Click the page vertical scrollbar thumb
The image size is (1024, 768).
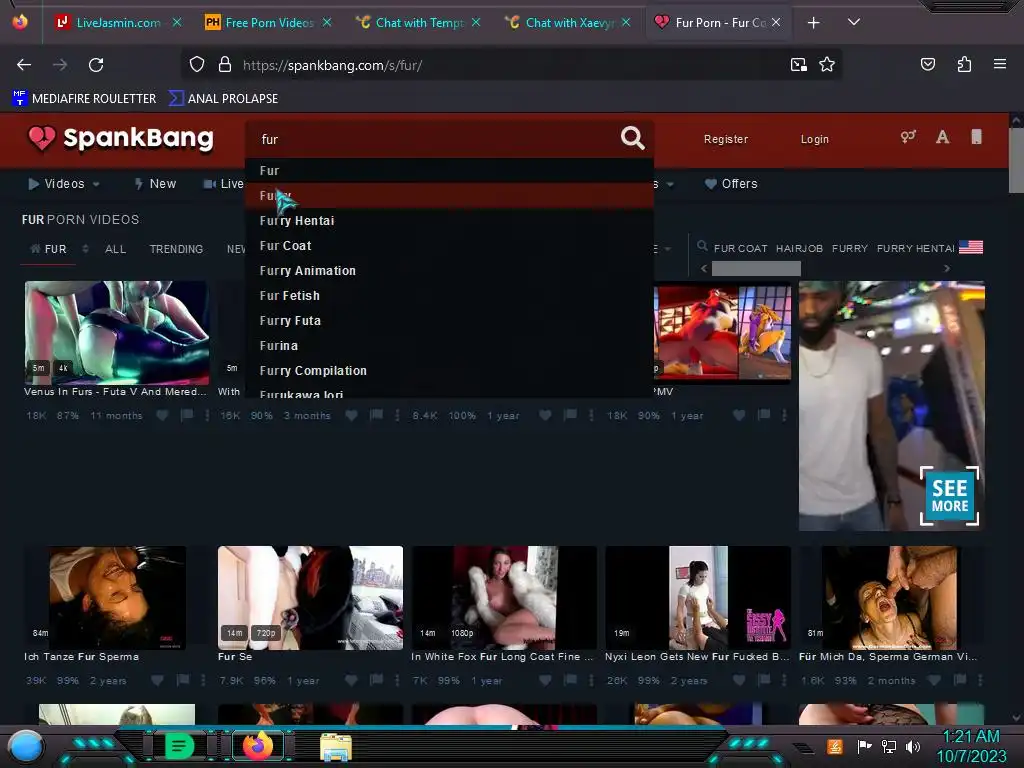1016,160
